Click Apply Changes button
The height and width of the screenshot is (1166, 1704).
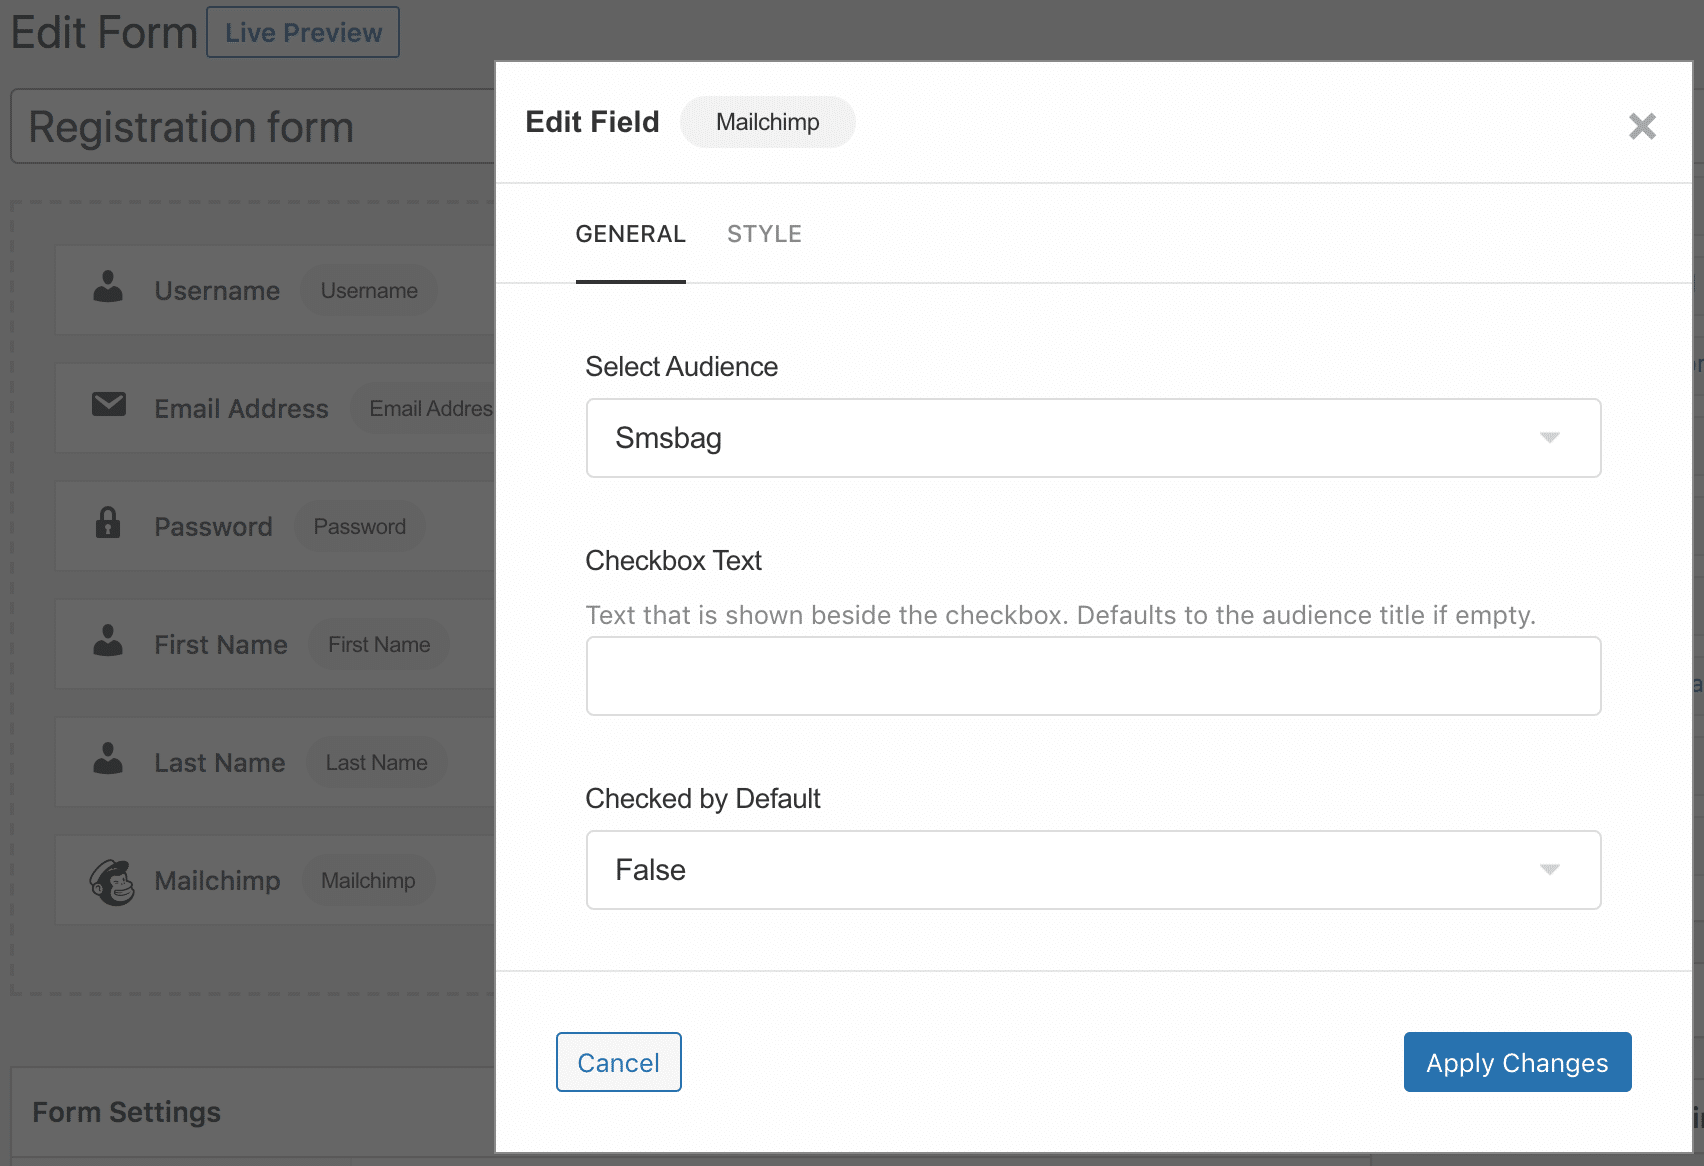[x=1517, y=1062]
